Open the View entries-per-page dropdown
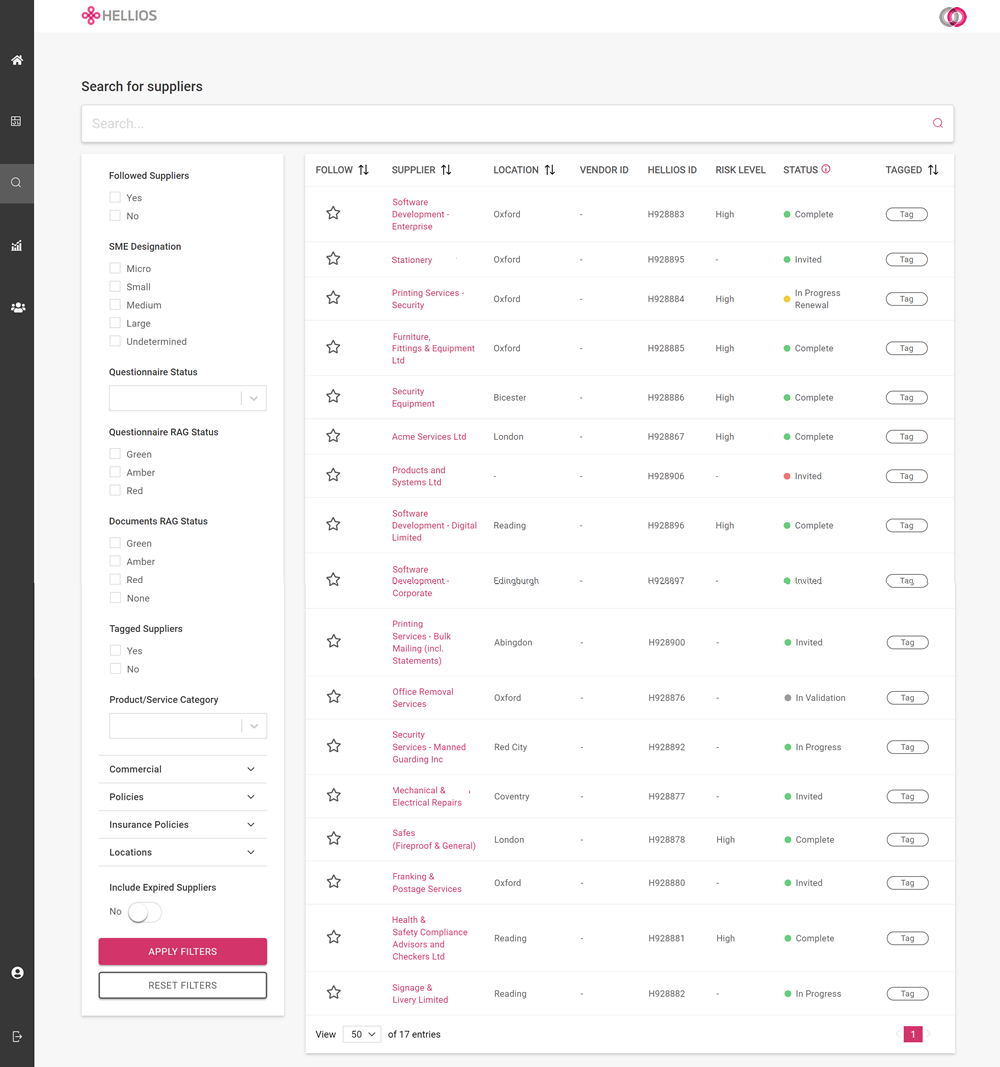1000x1067 pixels. (362, 1034)
